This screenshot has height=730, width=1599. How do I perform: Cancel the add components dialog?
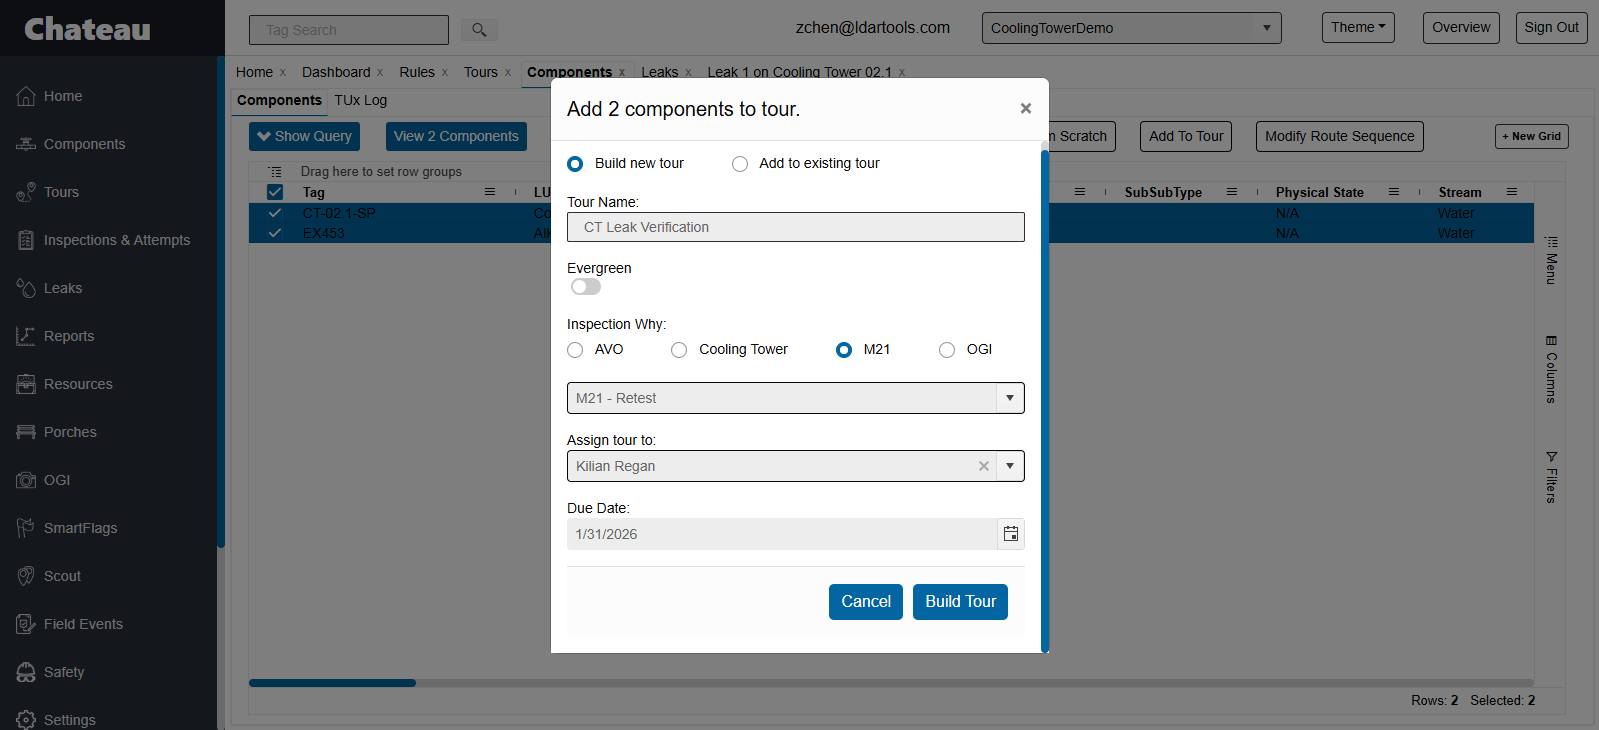865,602
